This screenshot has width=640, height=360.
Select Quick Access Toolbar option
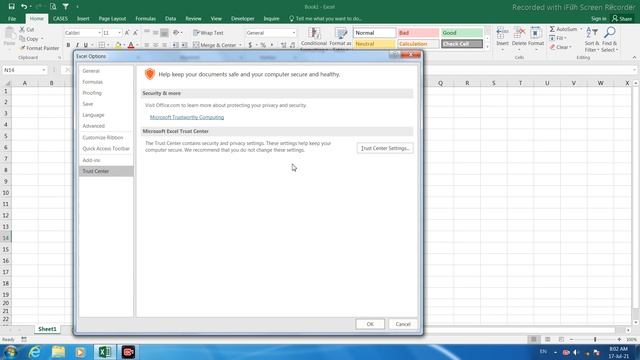point(106,149)
